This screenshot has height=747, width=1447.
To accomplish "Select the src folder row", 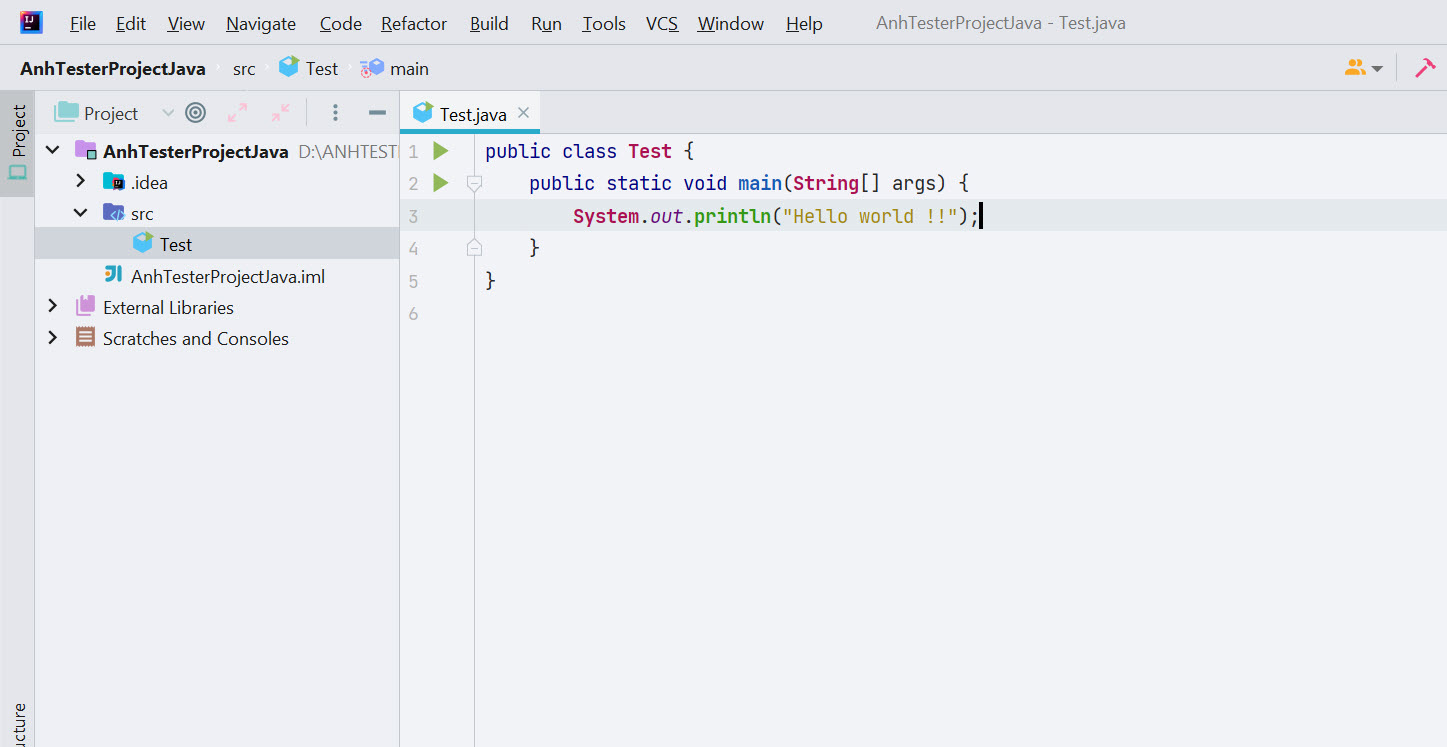I will (x=217, y=214).
